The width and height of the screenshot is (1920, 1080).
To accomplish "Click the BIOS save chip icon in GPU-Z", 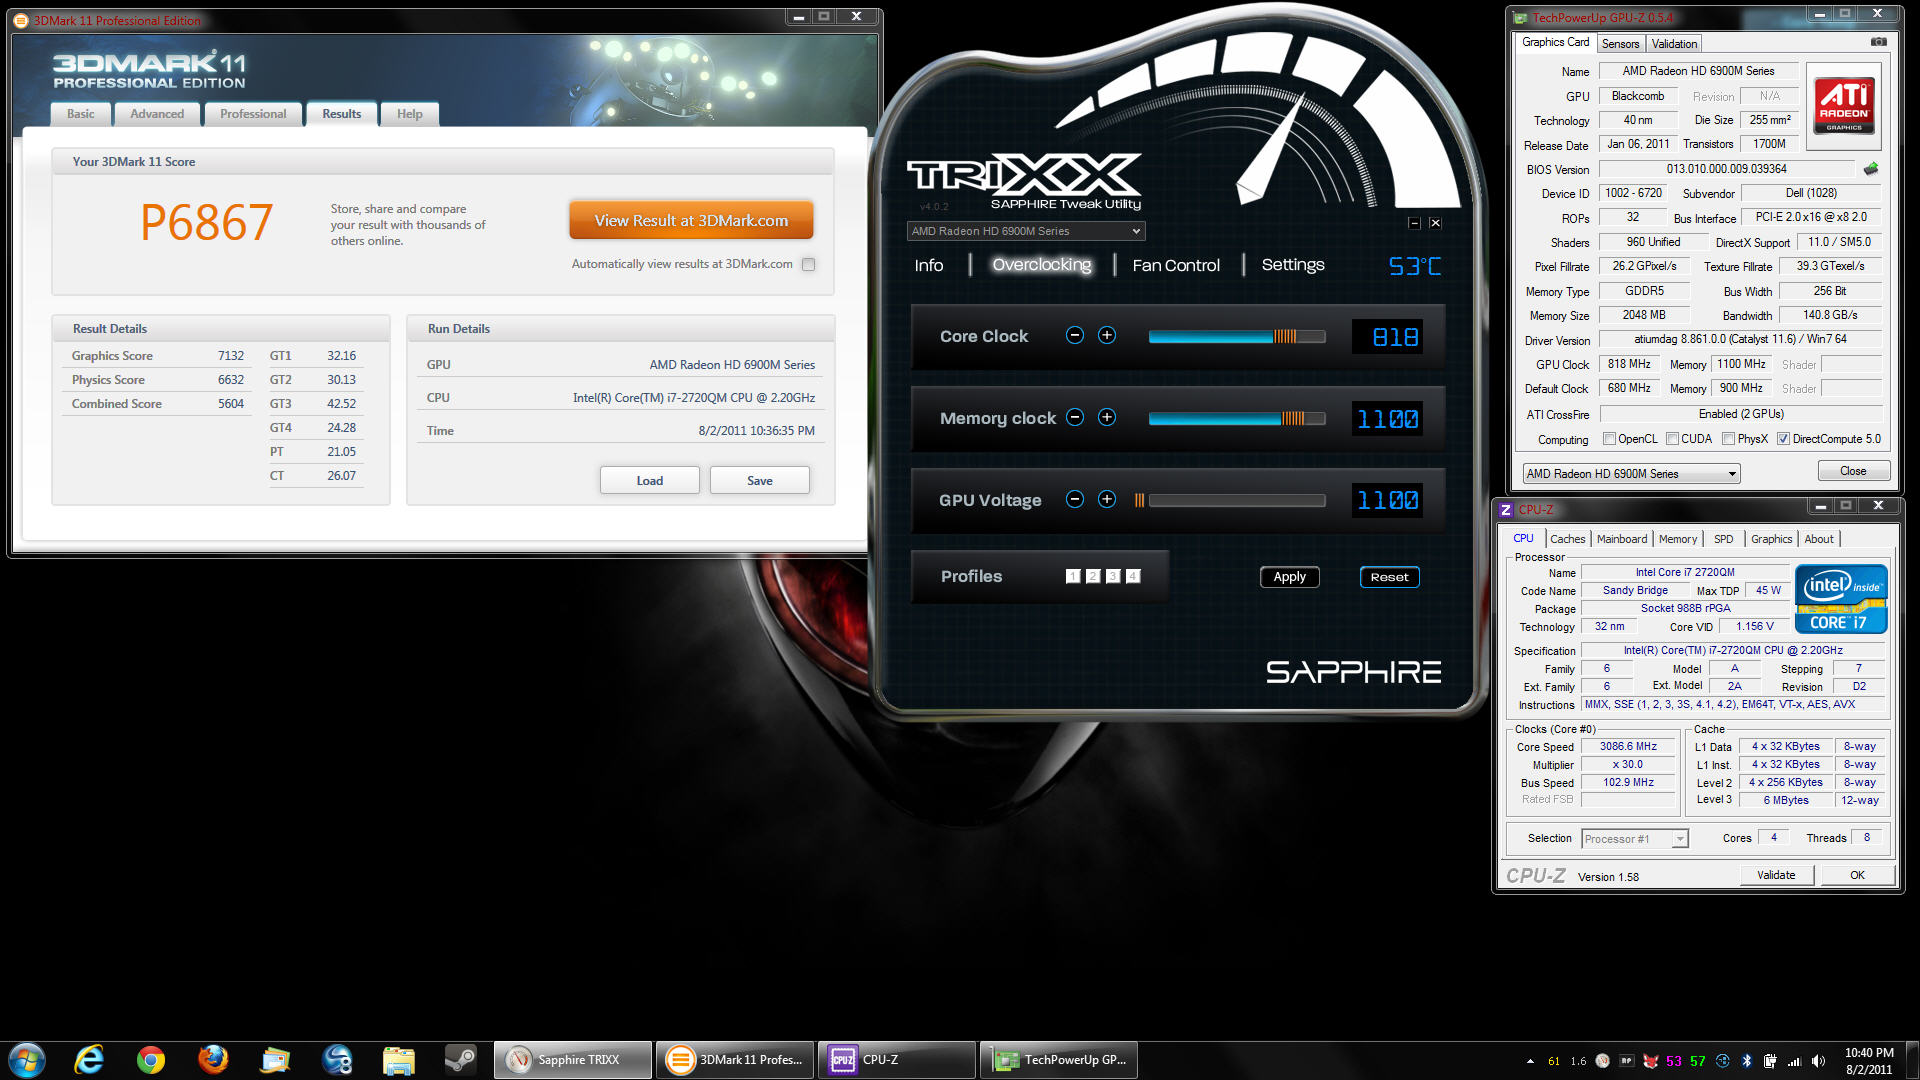I will coord(1871,169).
